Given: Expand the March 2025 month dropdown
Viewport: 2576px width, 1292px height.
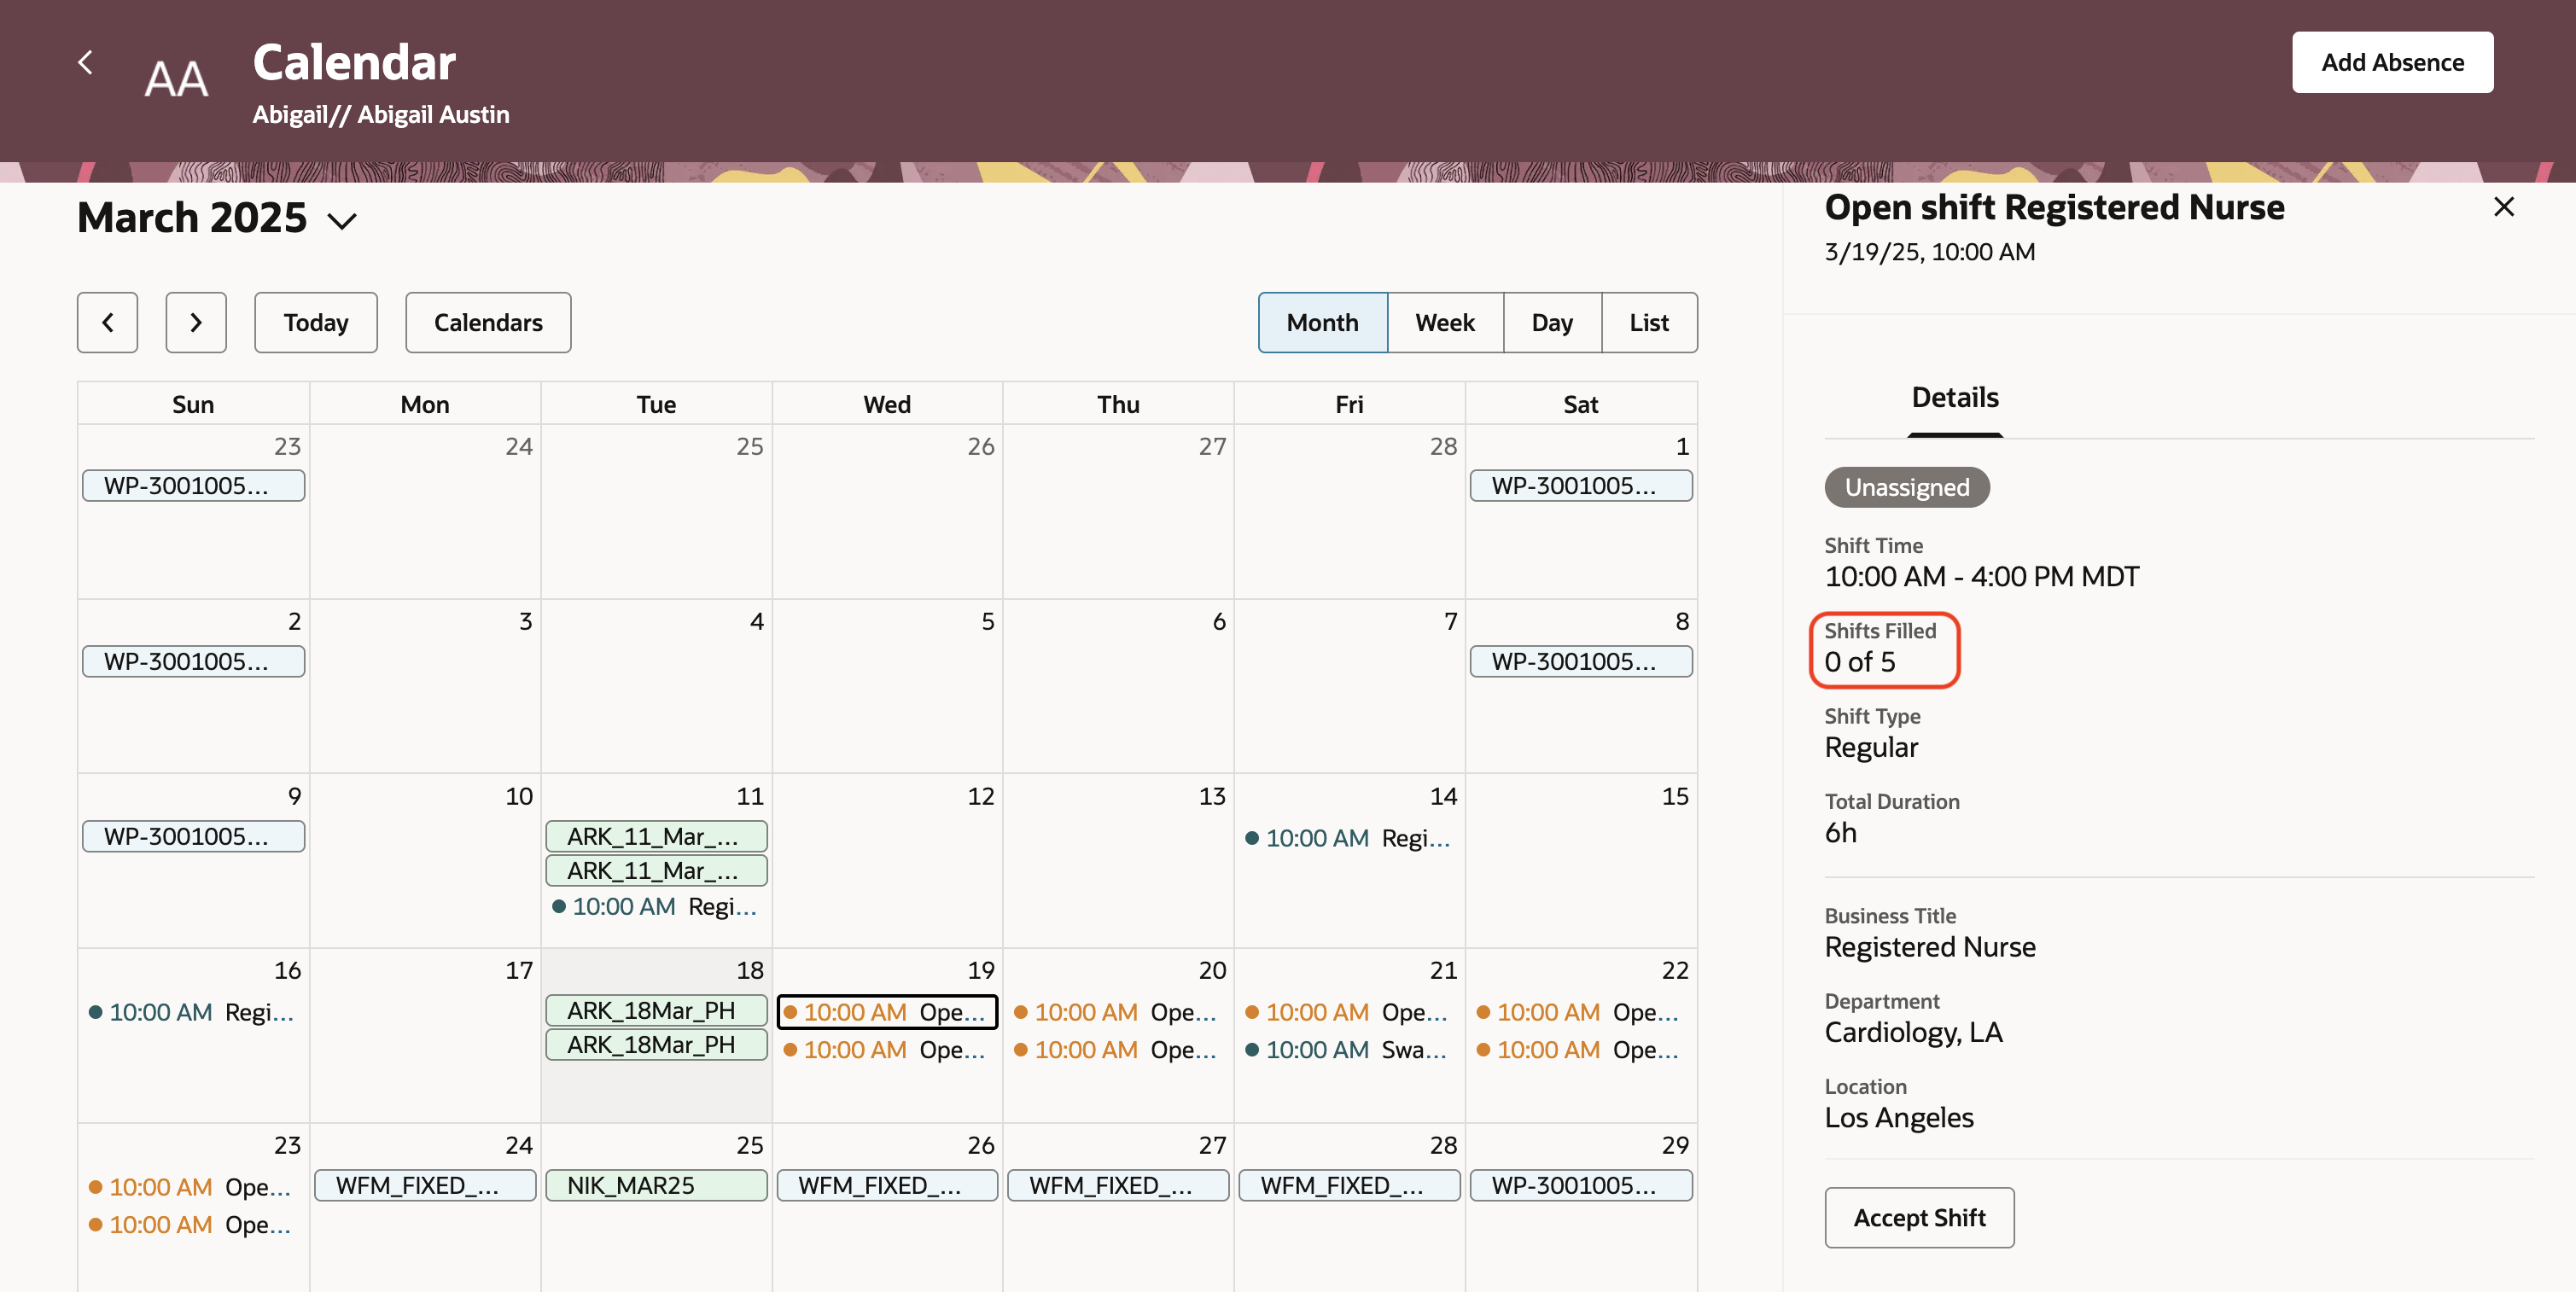Looking at the screenshot, I should click(x=342, y=221).
